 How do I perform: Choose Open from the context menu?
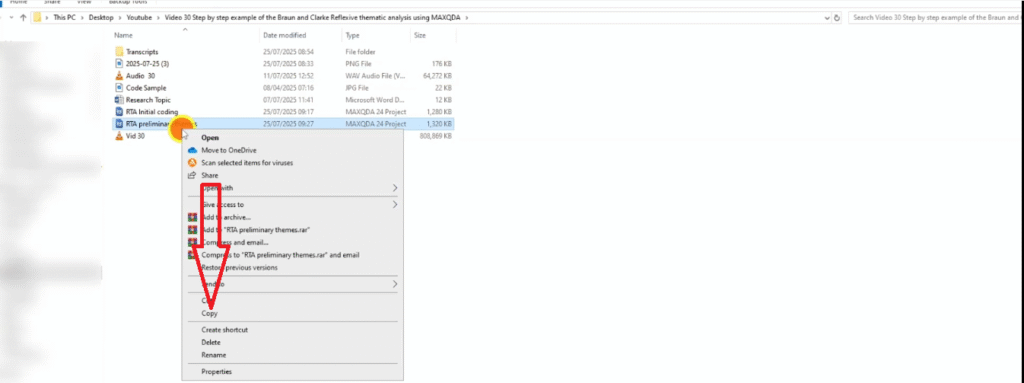[x=210, y=138]
